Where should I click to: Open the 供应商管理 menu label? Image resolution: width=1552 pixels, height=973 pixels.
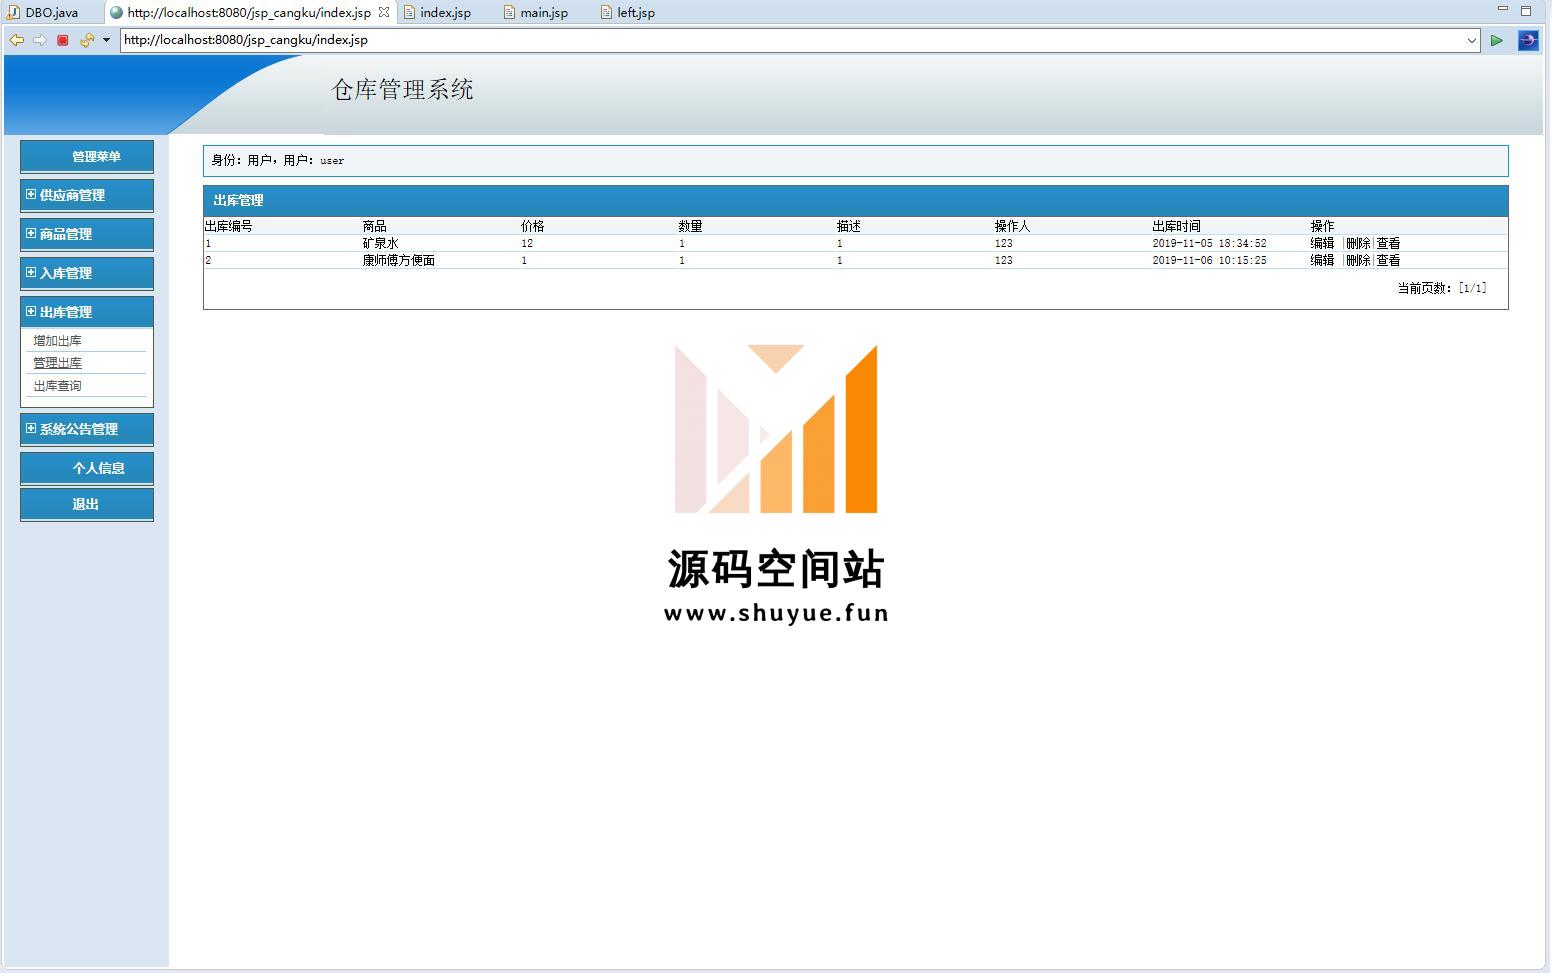[72, 195]
